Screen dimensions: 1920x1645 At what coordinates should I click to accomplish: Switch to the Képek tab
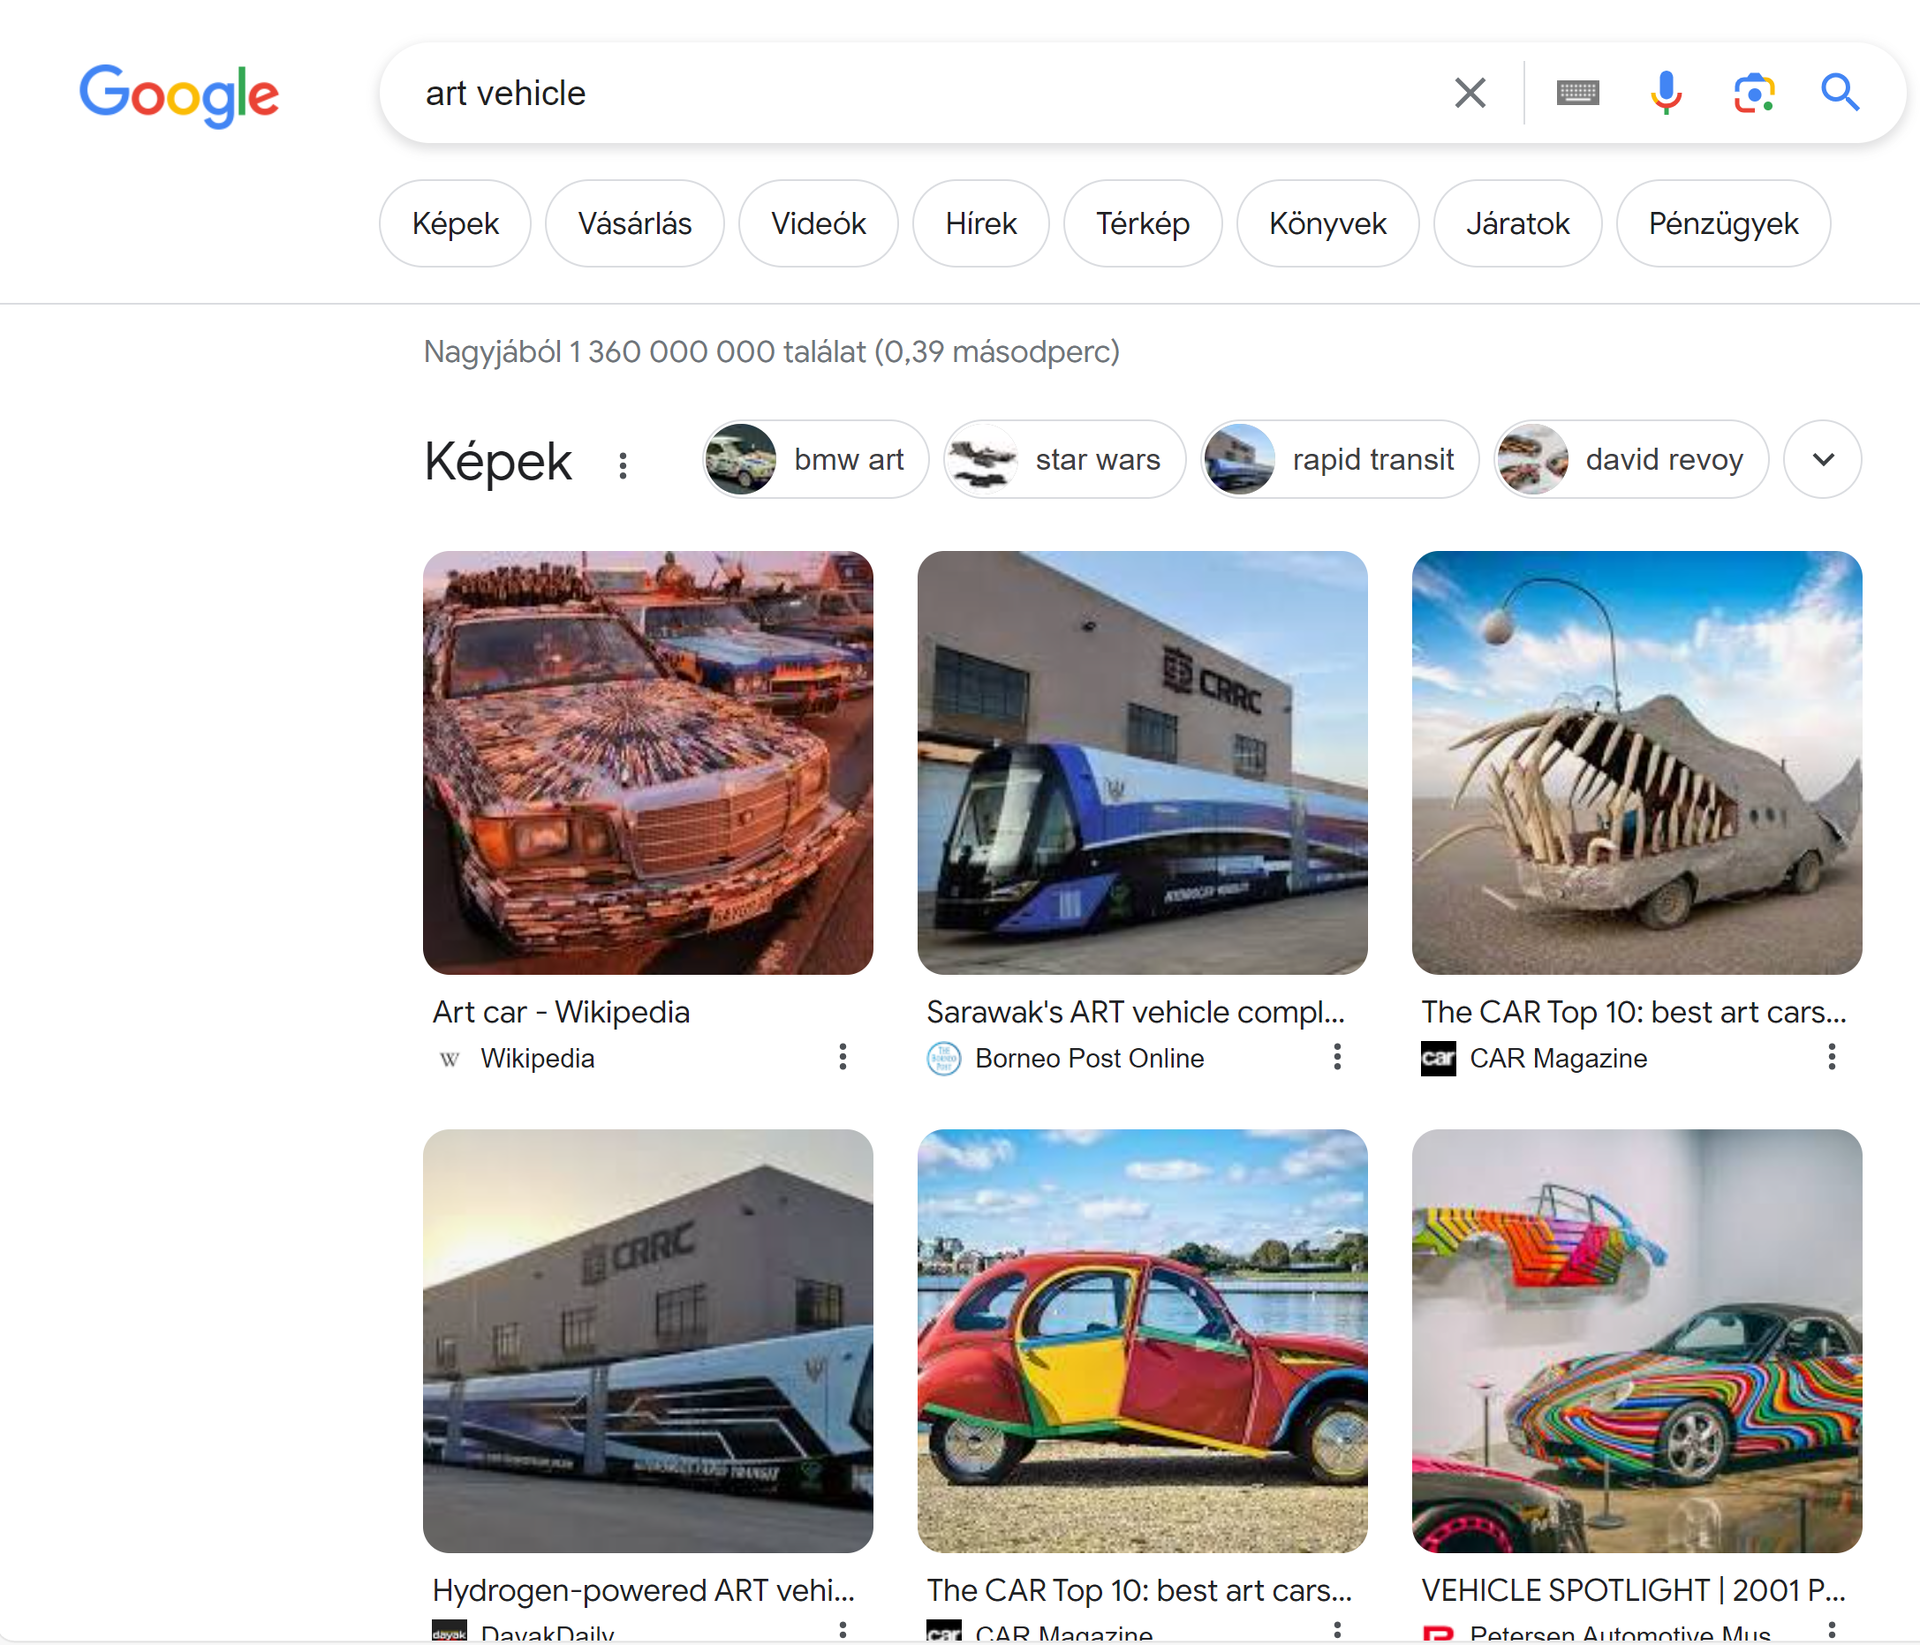[x=455, y=224]
